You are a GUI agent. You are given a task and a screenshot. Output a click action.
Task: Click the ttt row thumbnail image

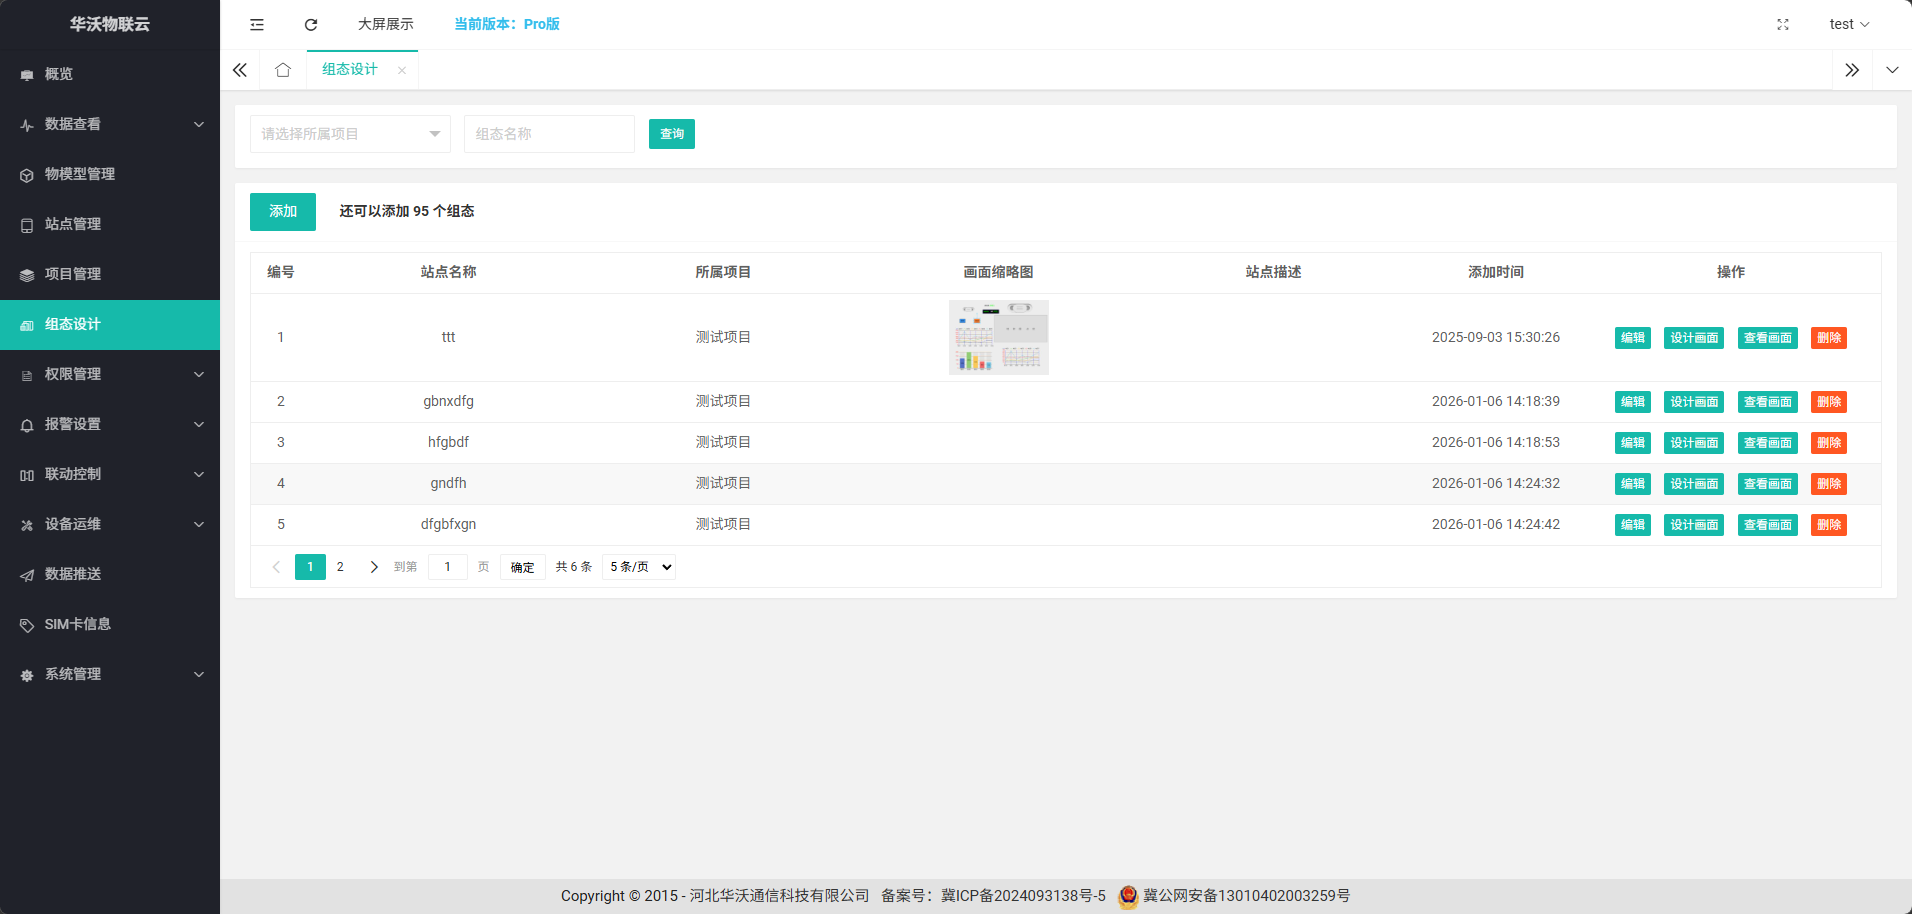[x=998, y=338]
